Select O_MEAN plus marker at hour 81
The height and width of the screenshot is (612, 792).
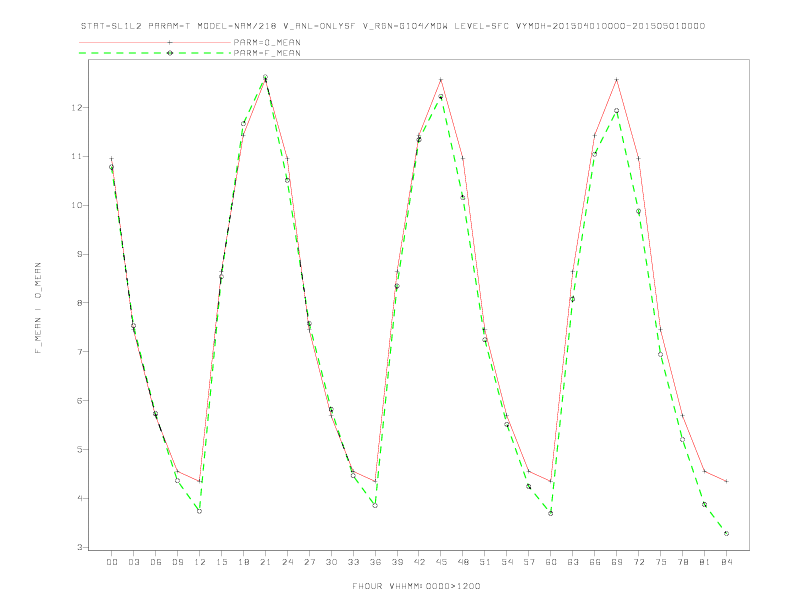705,471
